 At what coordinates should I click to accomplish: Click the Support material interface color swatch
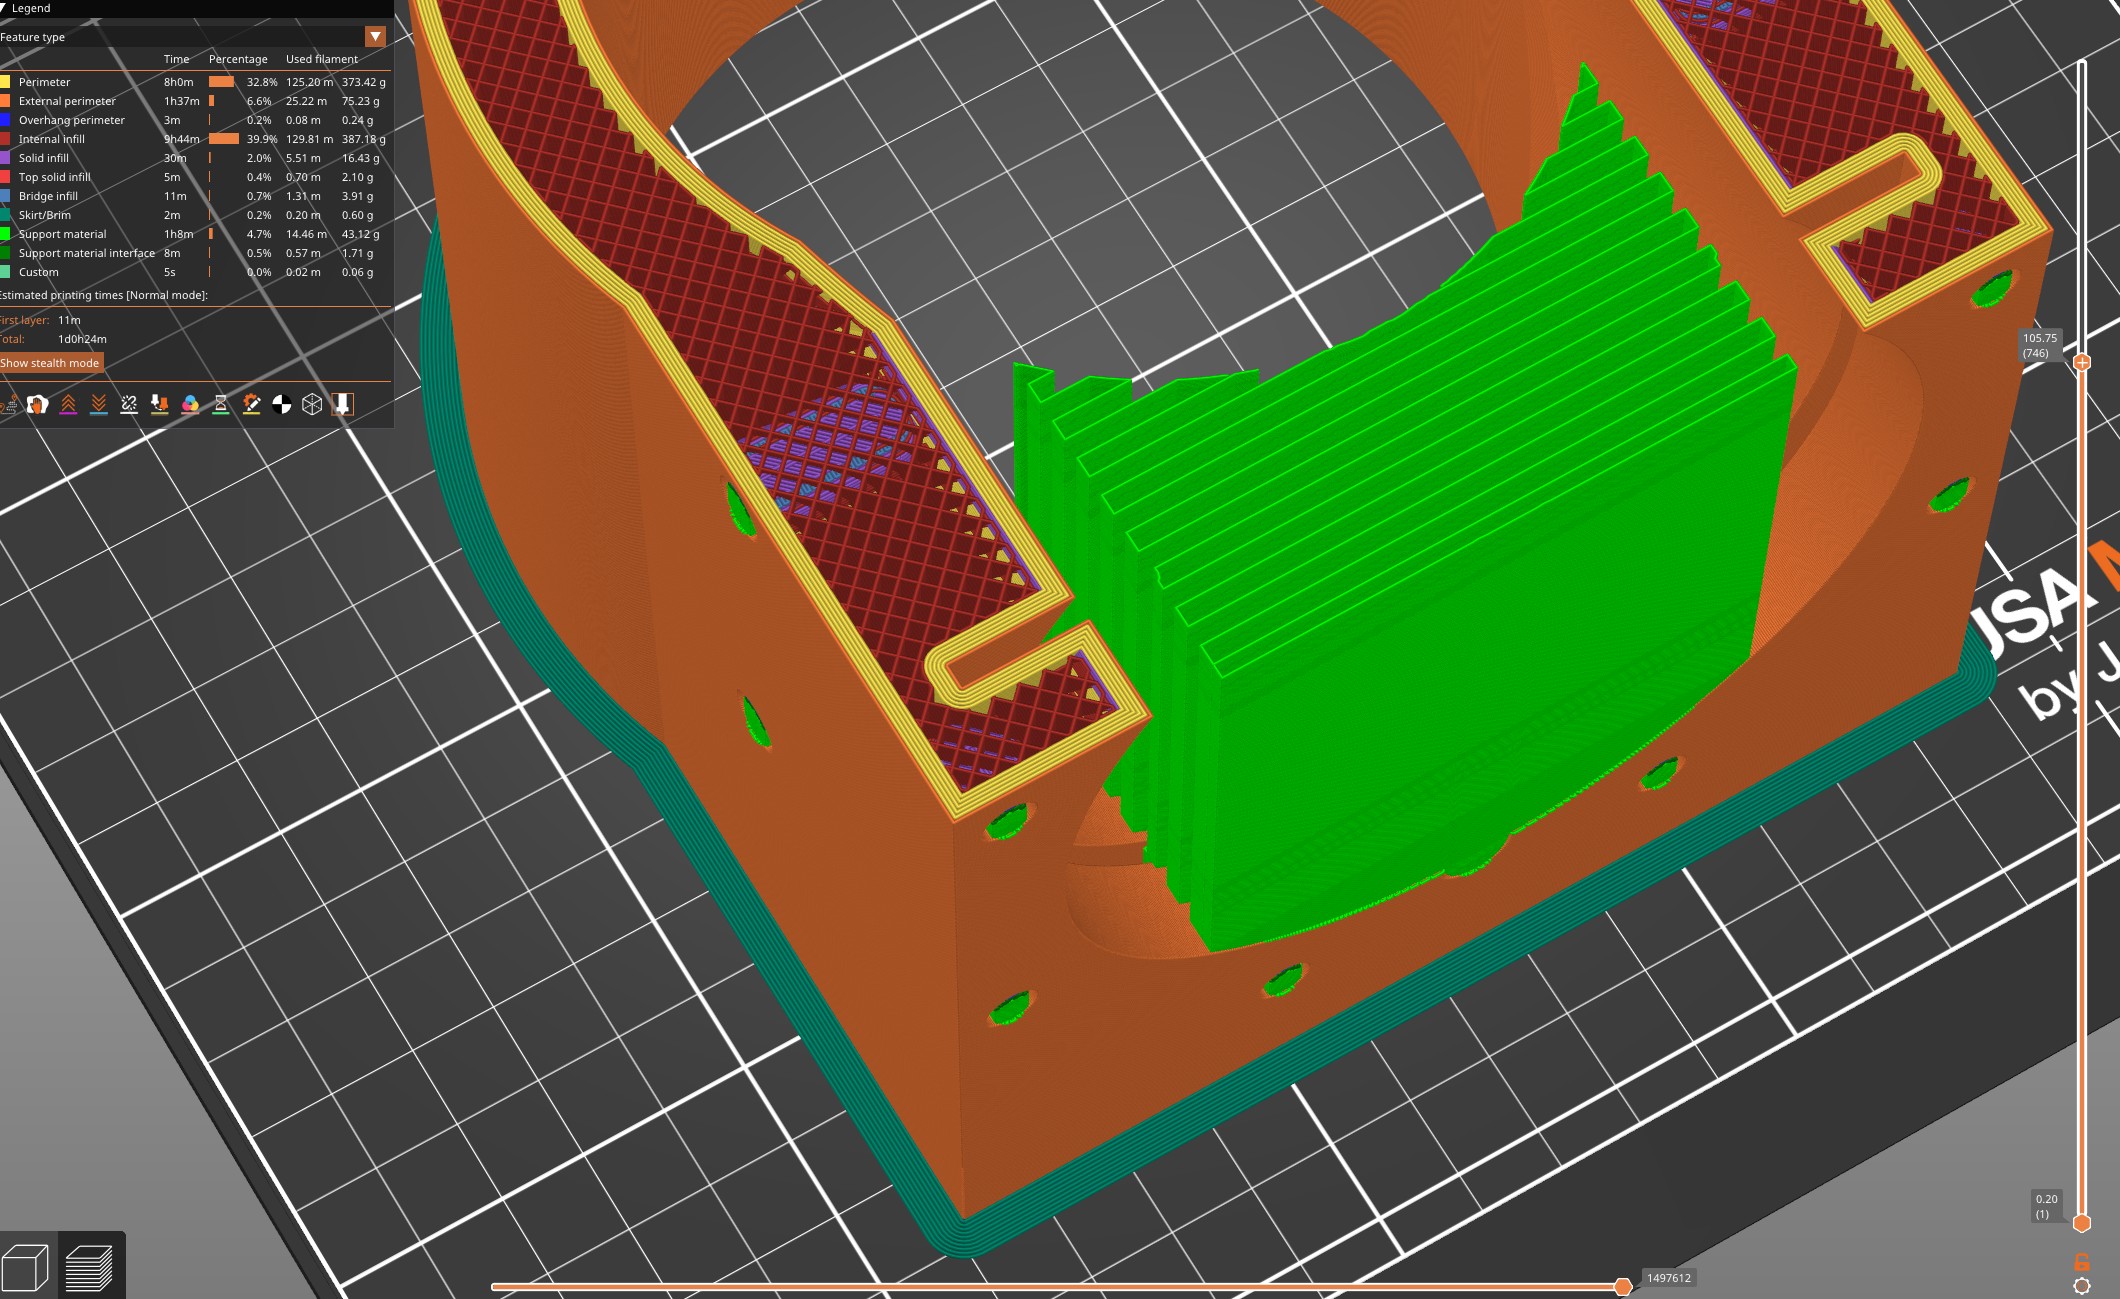(5, 253)
